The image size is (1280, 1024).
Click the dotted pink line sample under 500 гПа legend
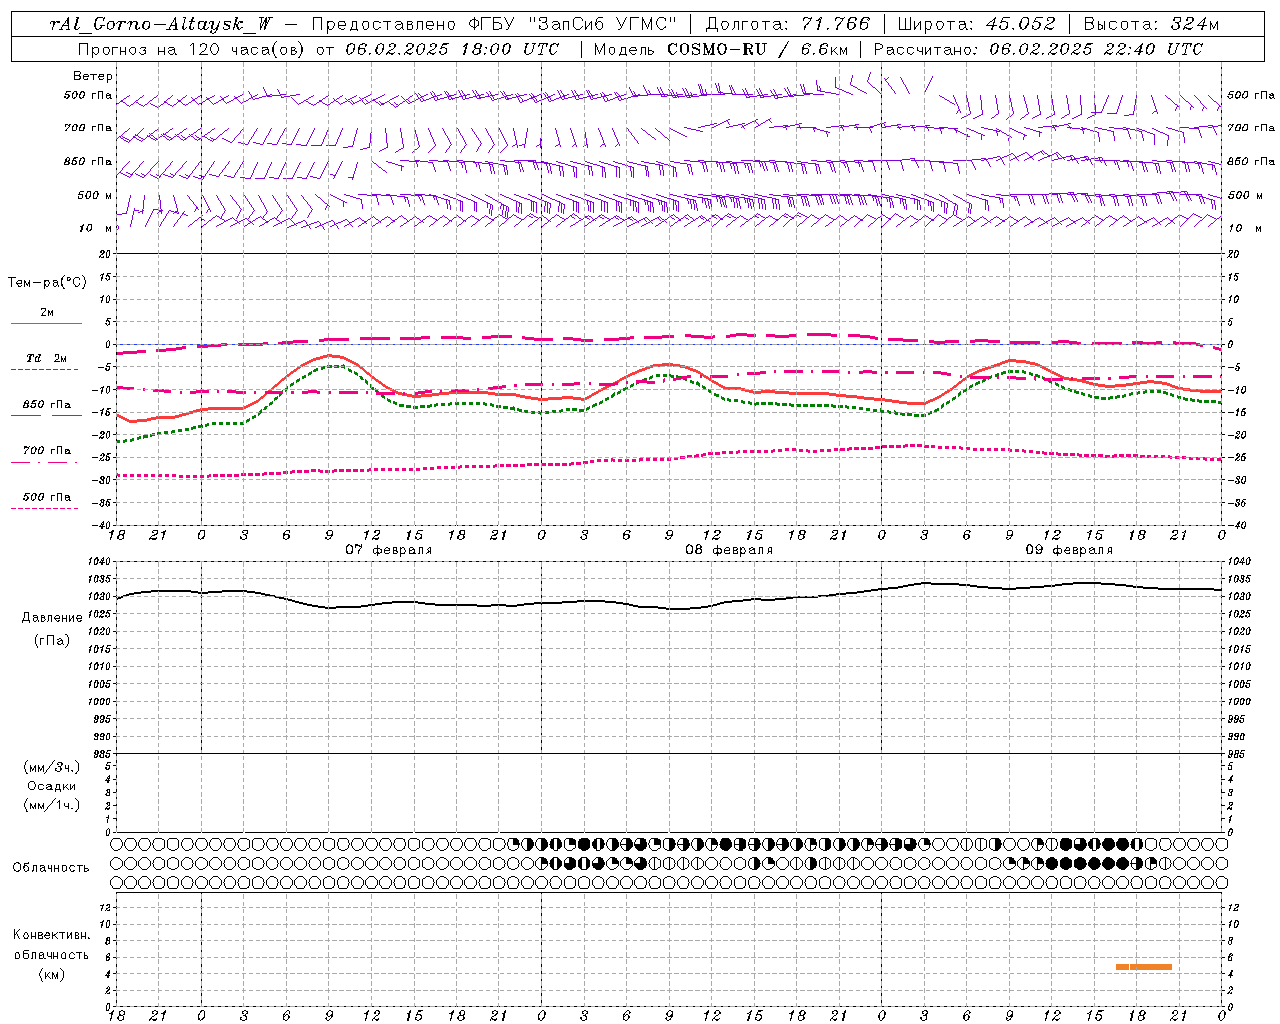click(x=44, y=508)
